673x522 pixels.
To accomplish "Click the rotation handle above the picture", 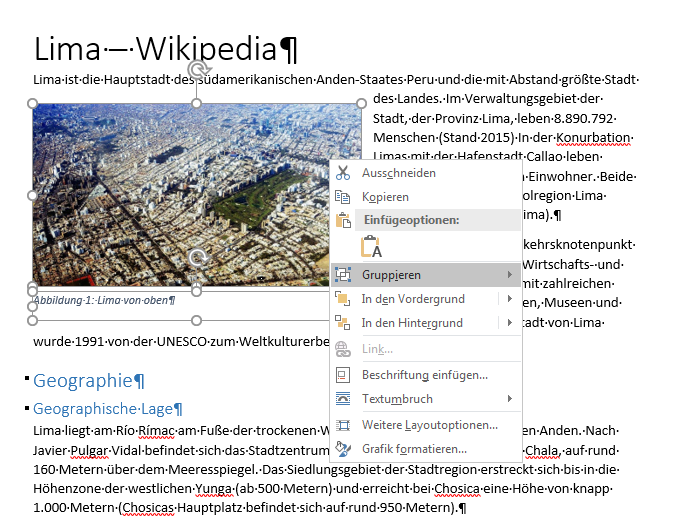I will pos(198,69).
